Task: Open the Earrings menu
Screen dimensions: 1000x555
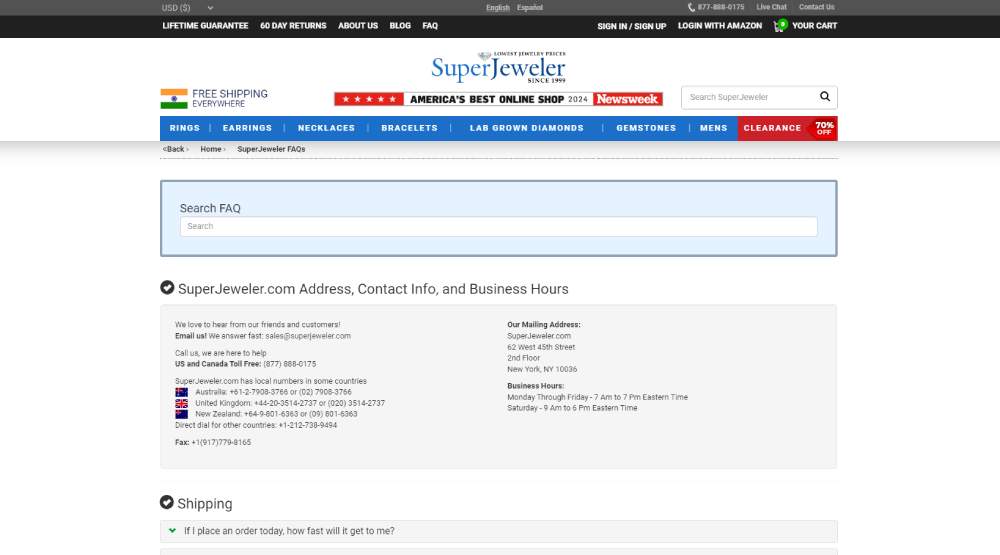Action: point(247,128)
